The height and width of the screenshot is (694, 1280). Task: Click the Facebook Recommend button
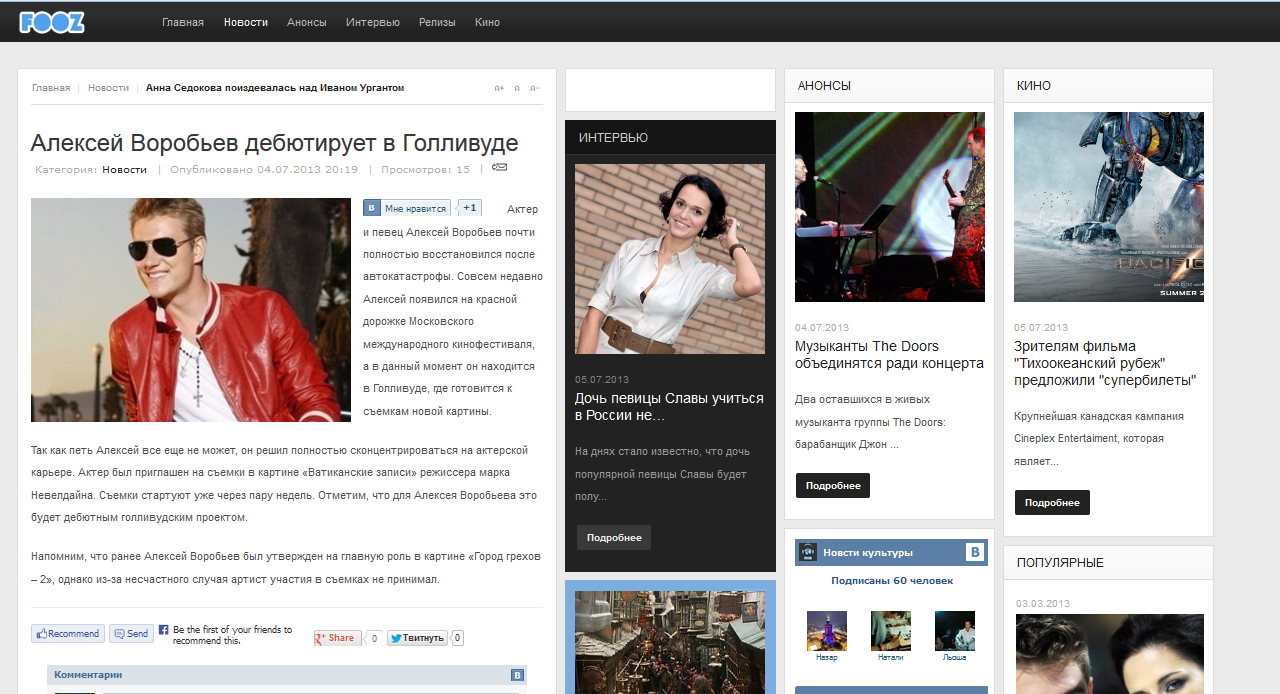click(x=68, y=633)
